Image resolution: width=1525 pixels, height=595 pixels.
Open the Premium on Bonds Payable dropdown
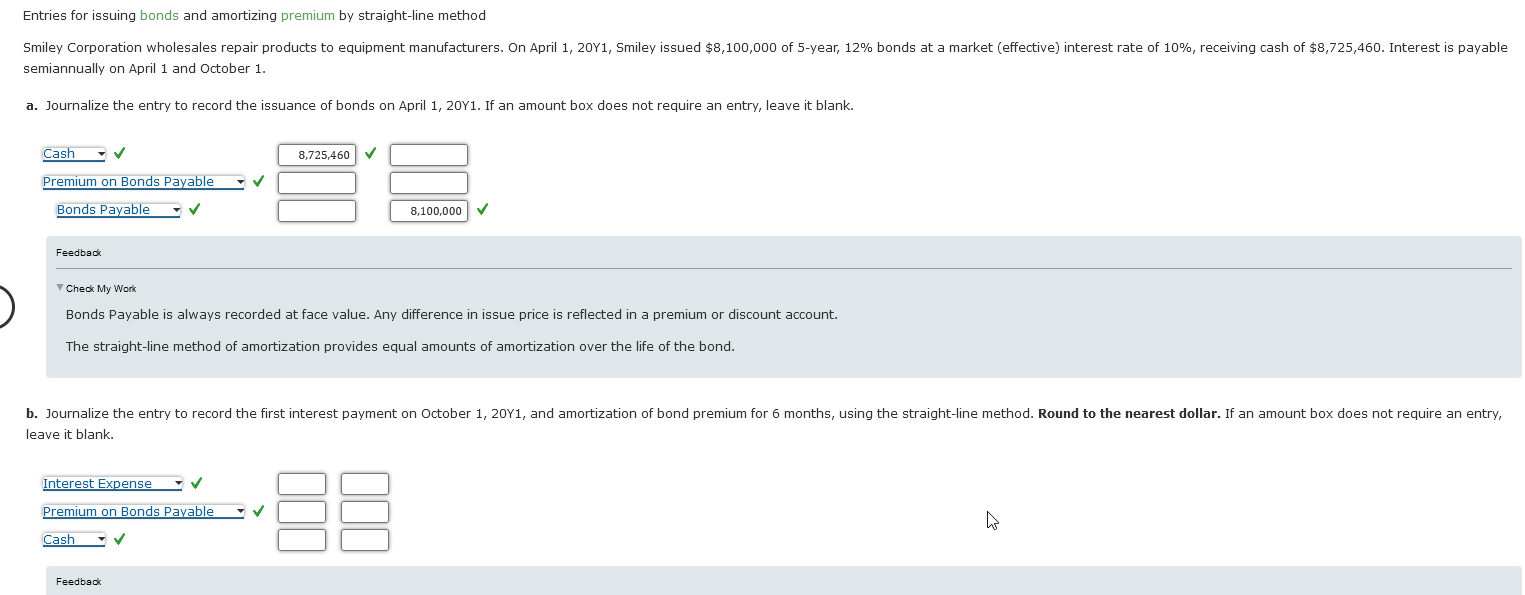pyautogui.click(x=240, y=181)
